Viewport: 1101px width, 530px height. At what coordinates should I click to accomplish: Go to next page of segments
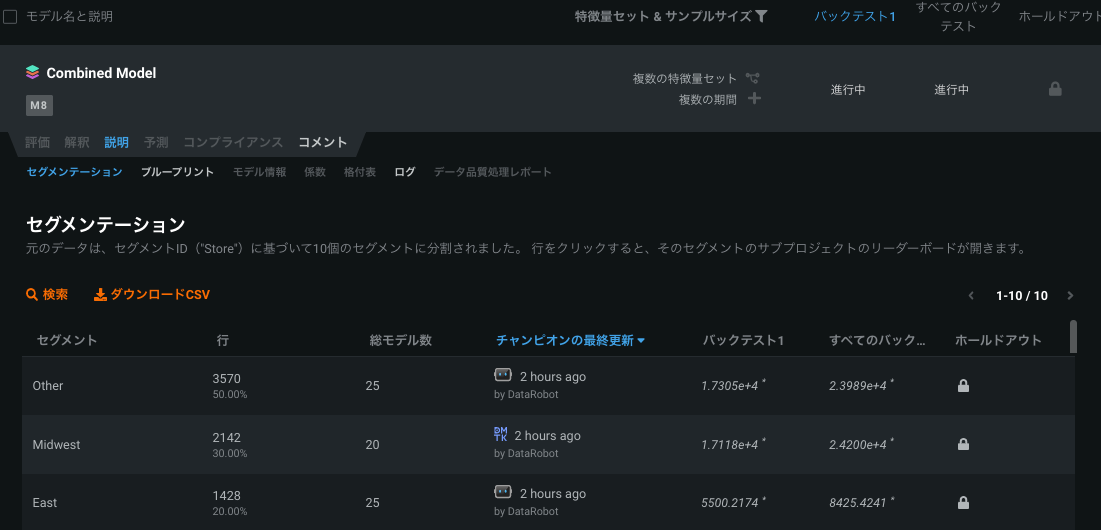[1071, 296]
